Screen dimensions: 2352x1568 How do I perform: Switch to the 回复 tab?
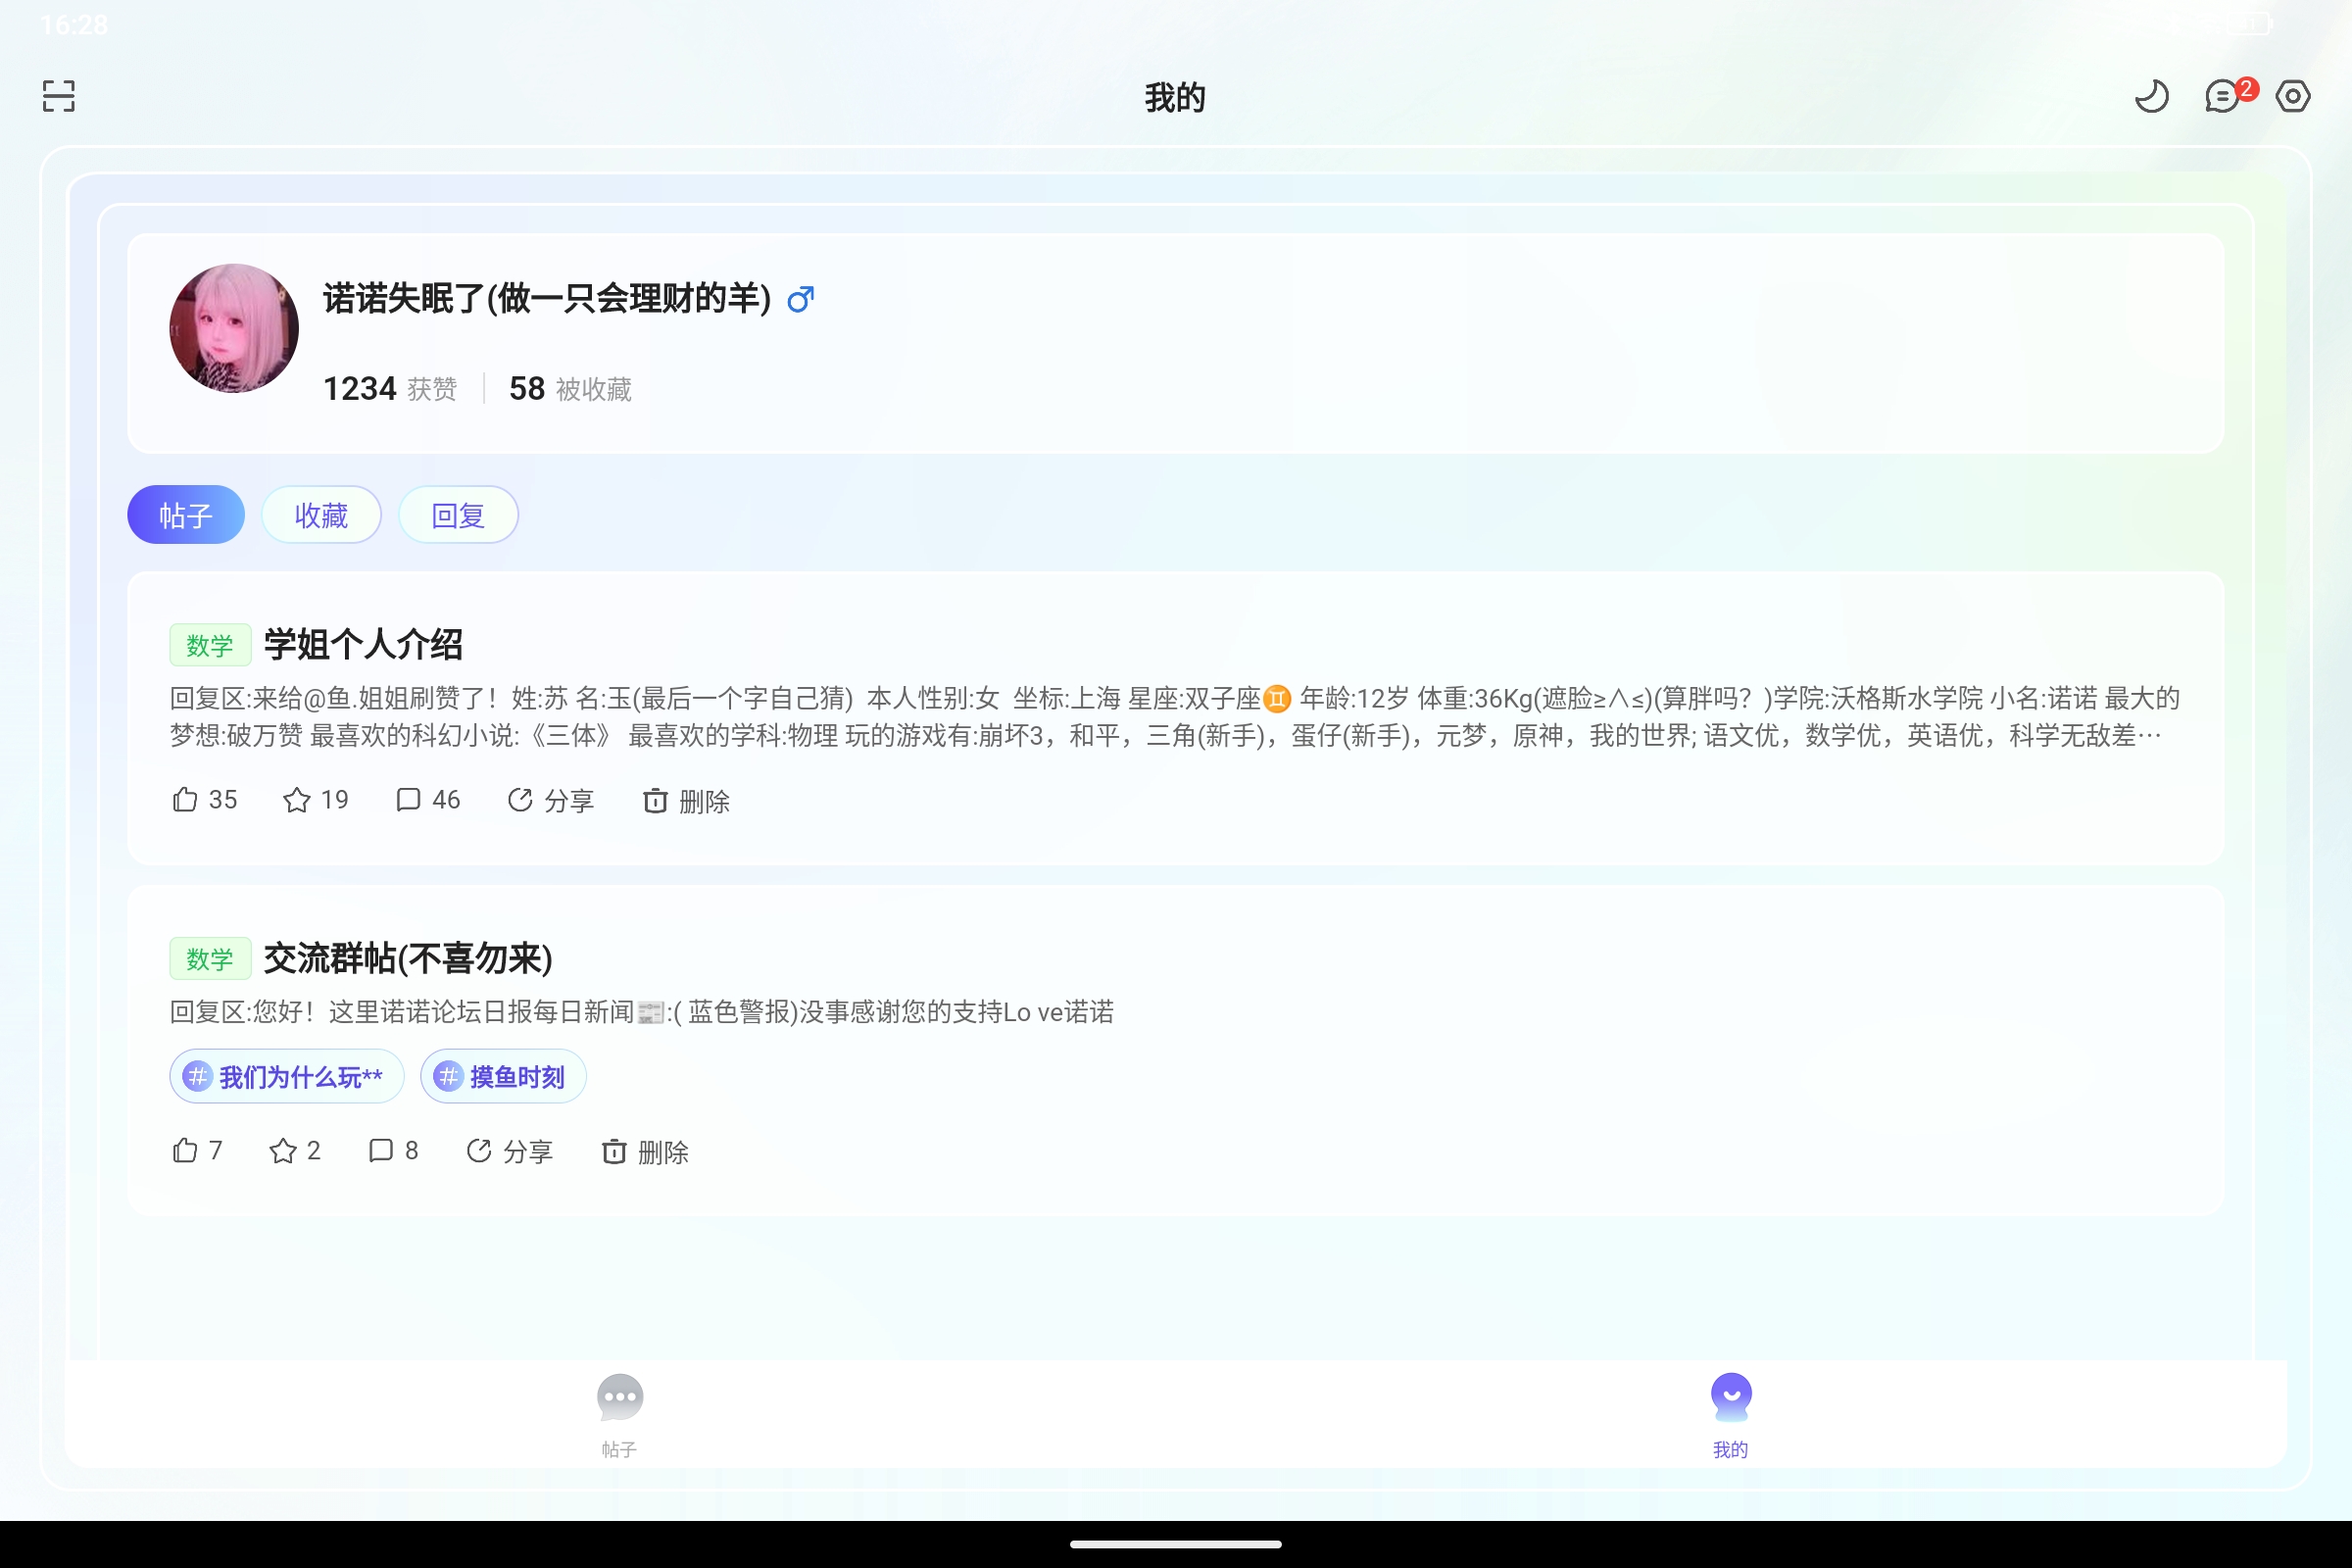[458, 514]
